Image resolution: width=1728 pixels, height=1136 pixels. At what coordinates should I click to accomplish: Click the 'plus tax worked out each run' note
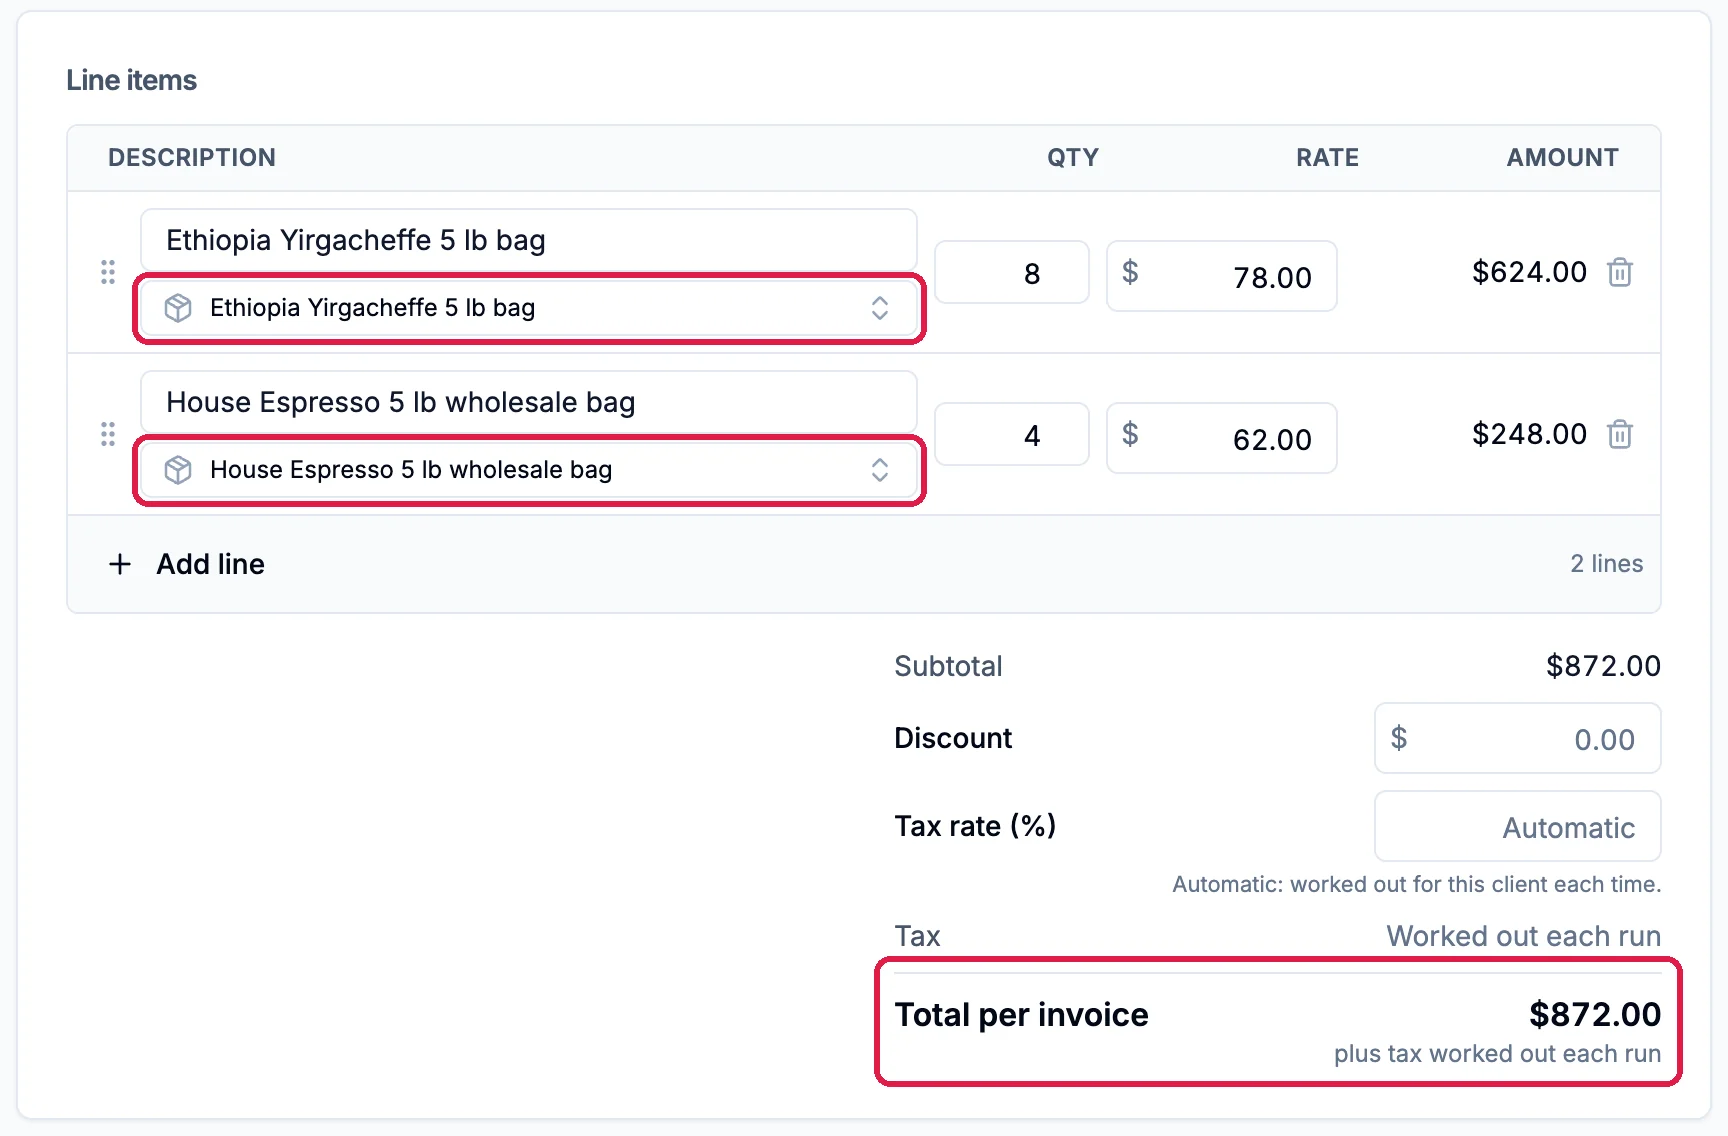coord(1497,1054)
